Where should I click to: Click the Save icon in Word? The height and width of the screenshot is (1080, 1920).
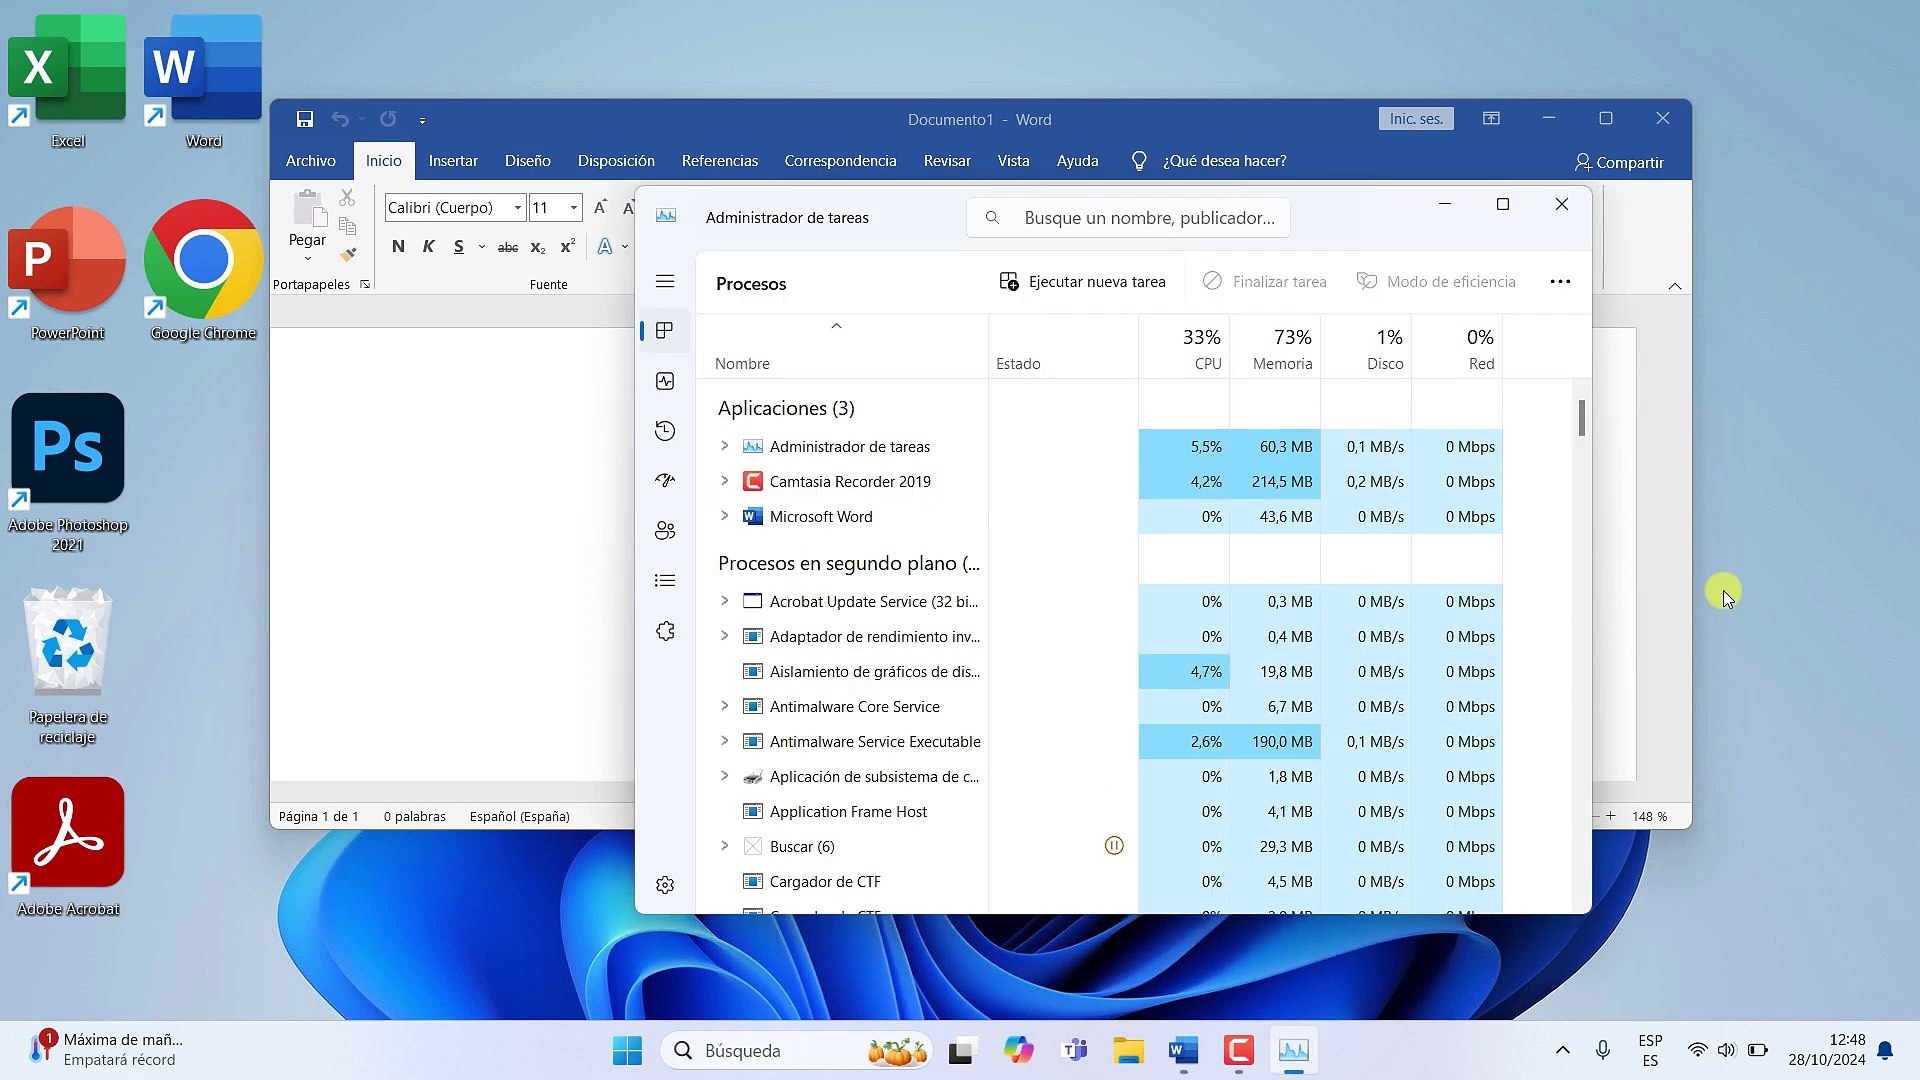coord(305,119)
